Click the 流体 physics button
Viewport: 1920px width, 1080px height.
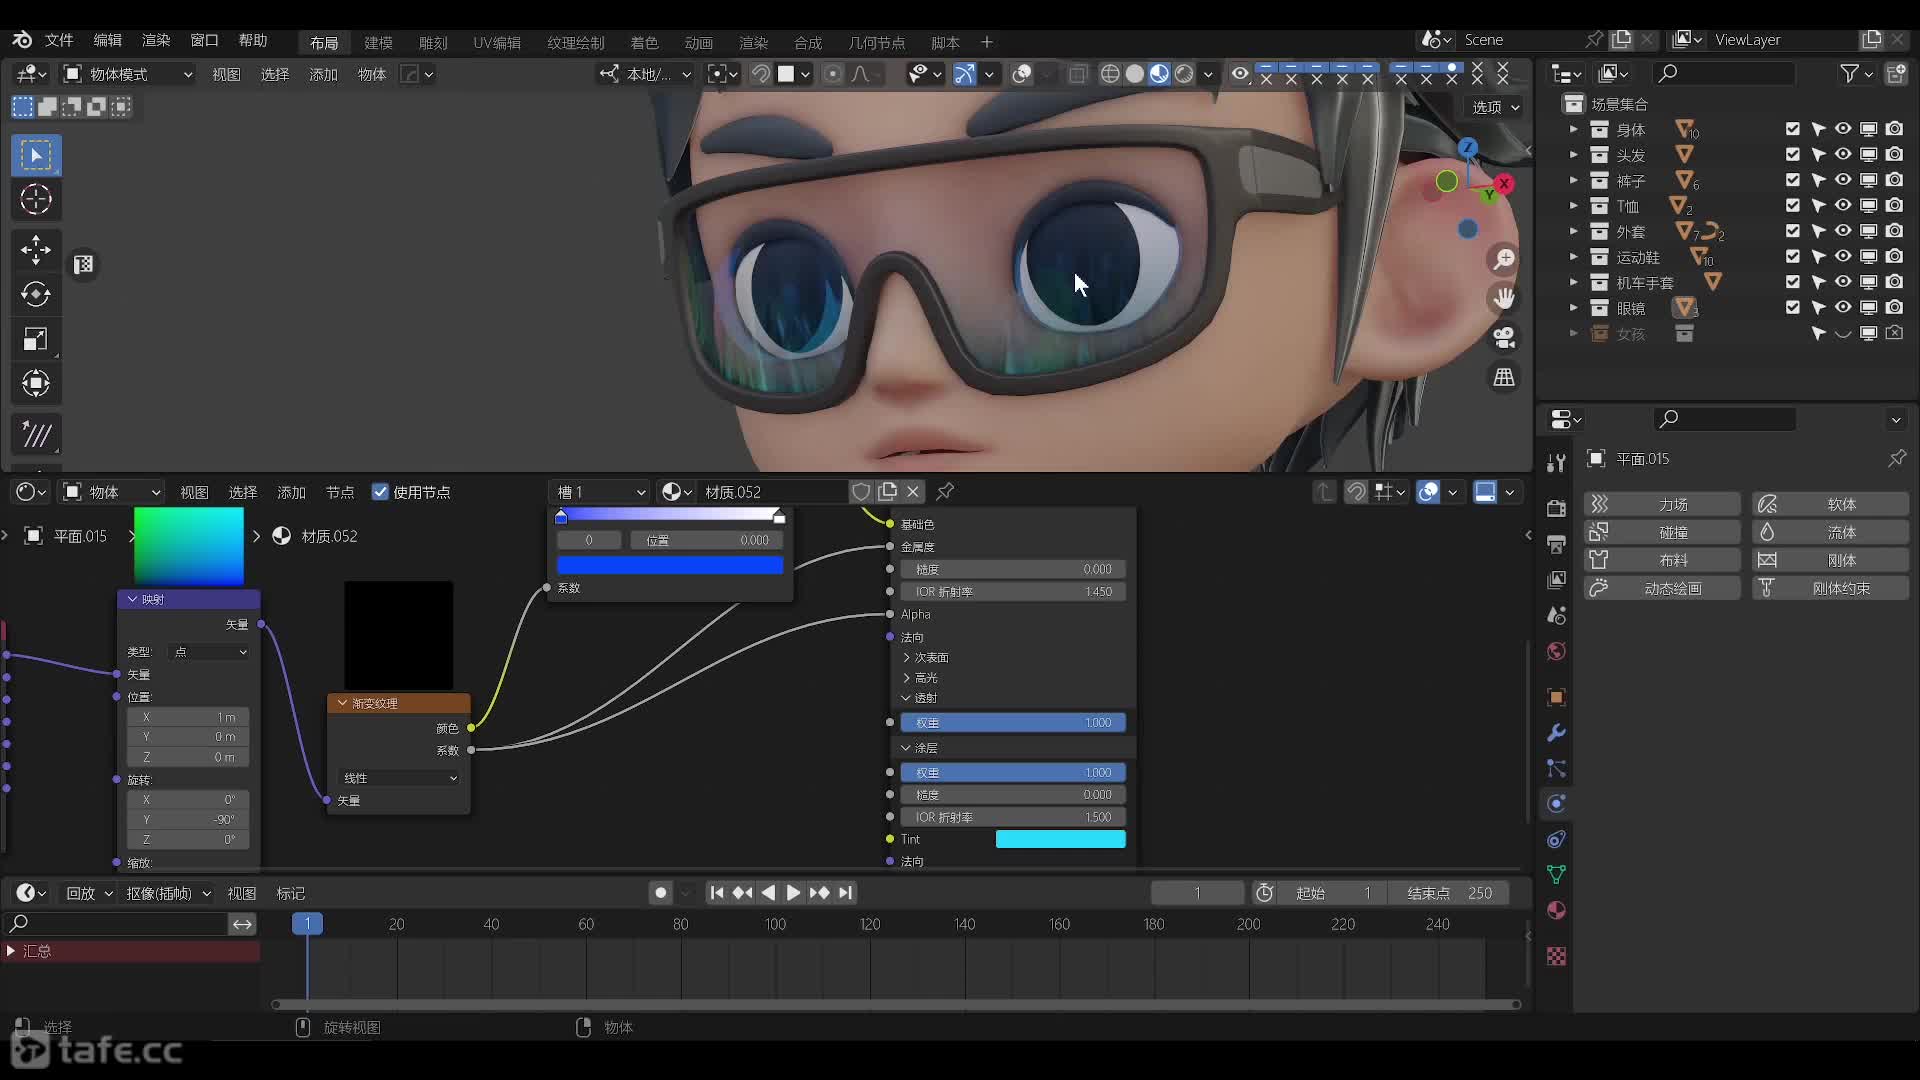1831,532
